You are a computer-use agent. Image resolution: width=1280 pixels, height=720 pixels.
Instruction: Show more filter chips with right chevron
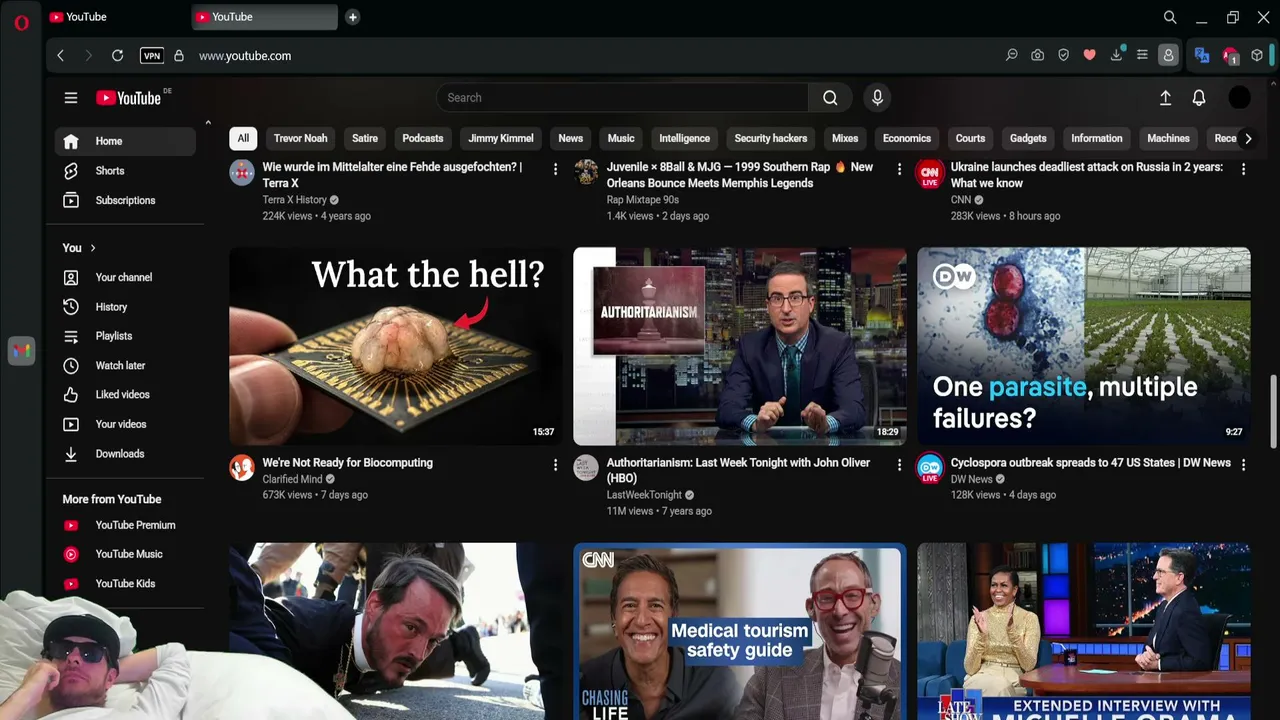(1248, 139)
